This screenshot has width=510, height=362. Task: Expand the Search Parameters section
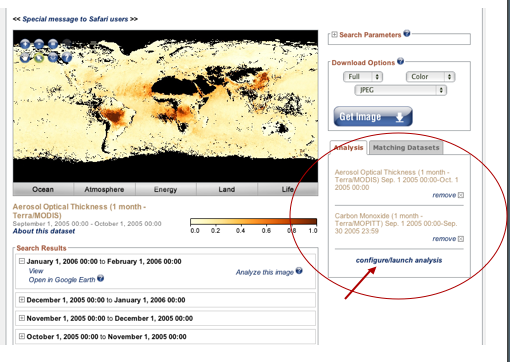click(334, 35)
